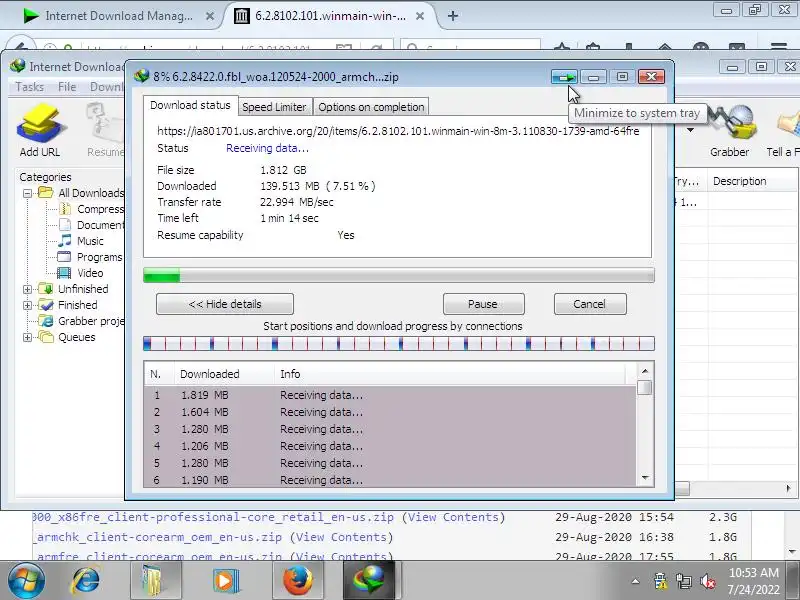Click the connections progress segment bar

[398, 343]
